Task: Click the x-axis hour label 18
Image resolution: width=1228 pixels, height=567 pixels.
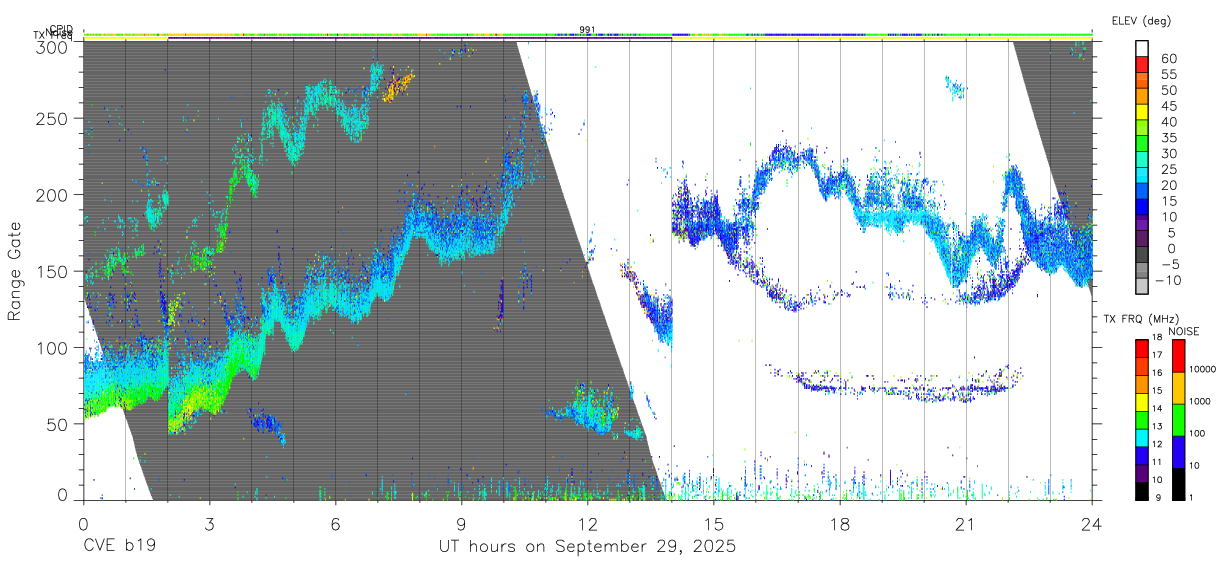Action: tap(839, 523)
